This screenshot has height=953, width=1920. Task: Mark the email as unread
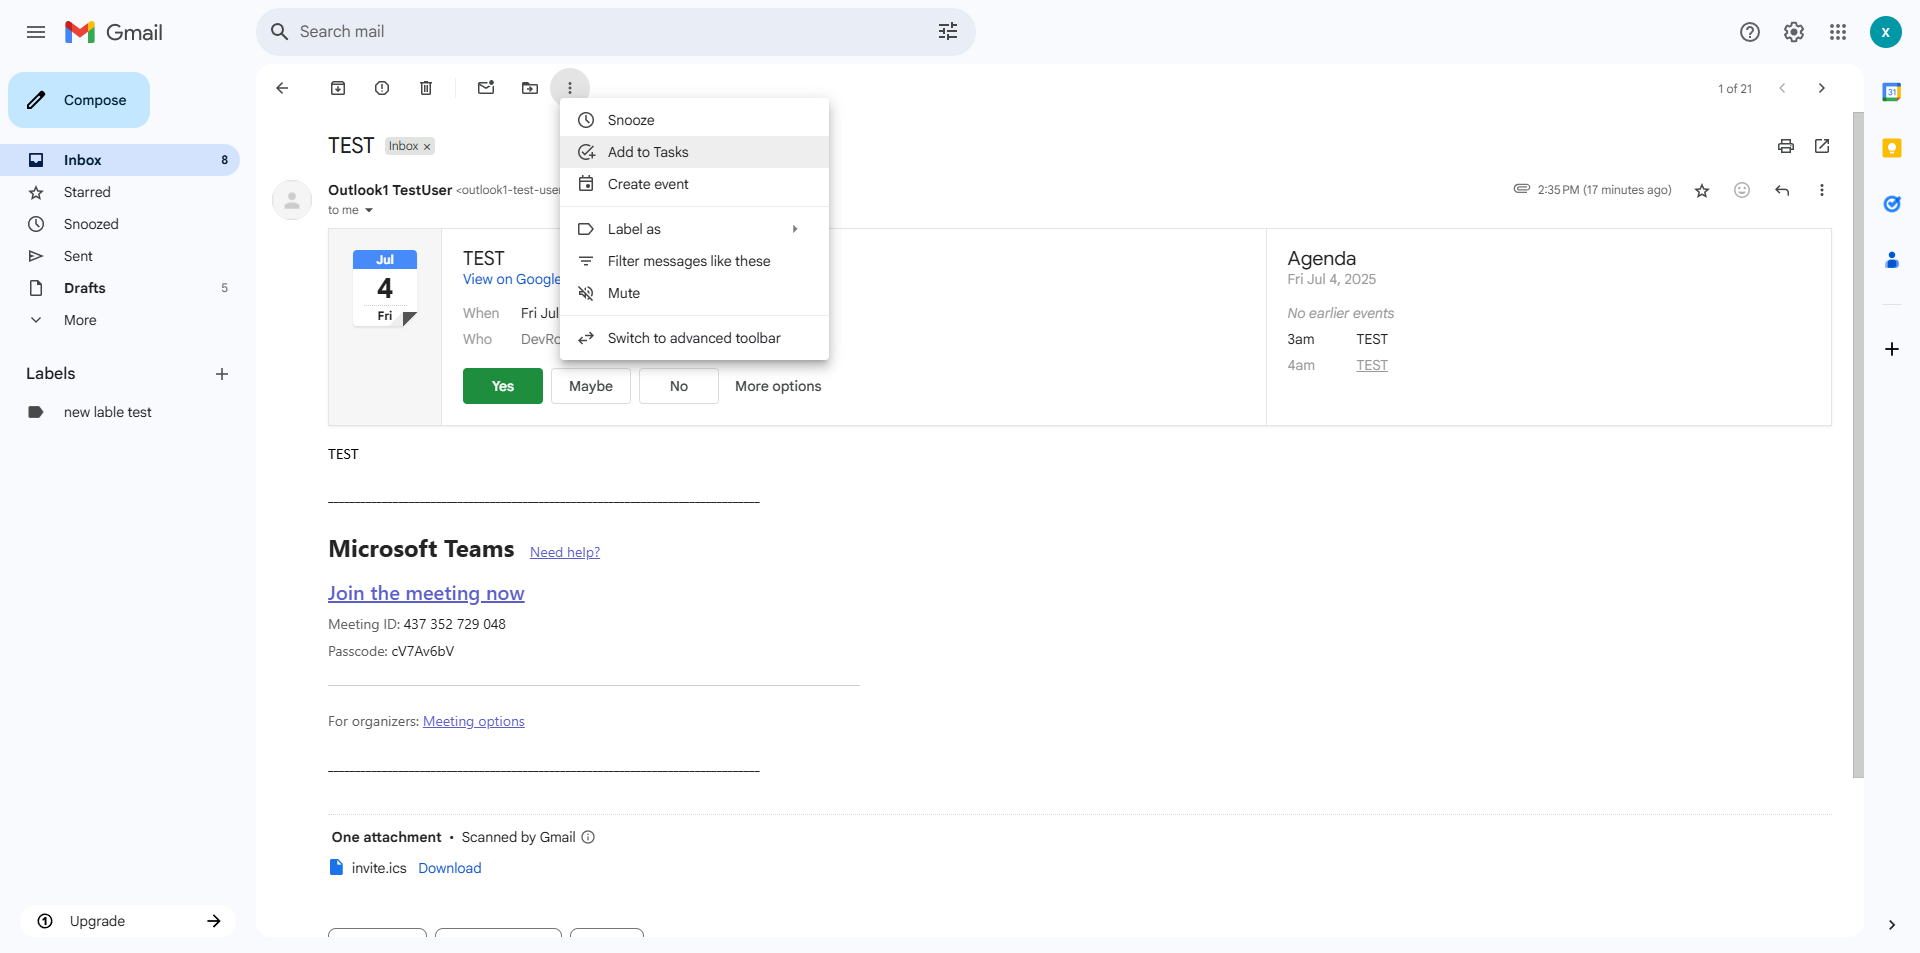pyautogui.click(x=486, y=88)
